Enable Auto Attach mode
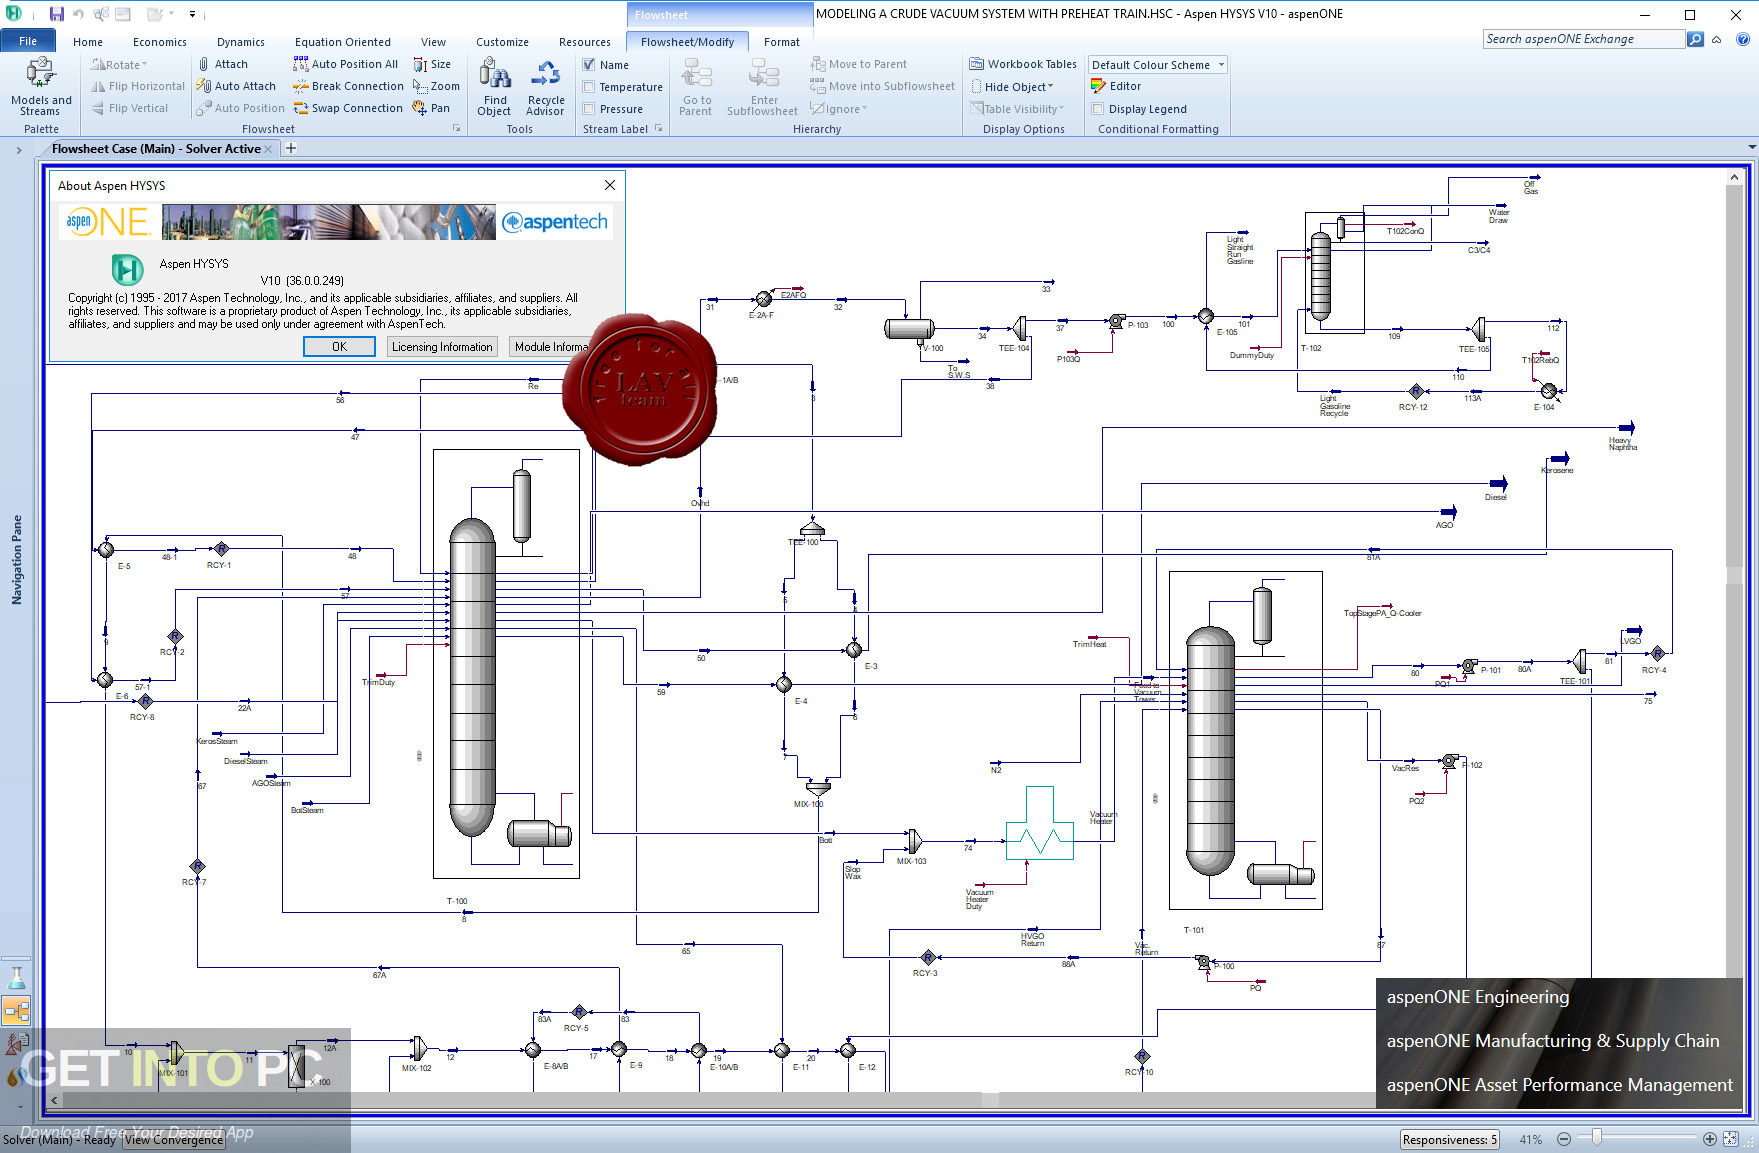The height and width of the screenshot is (1153, 1759). point(236,86)
